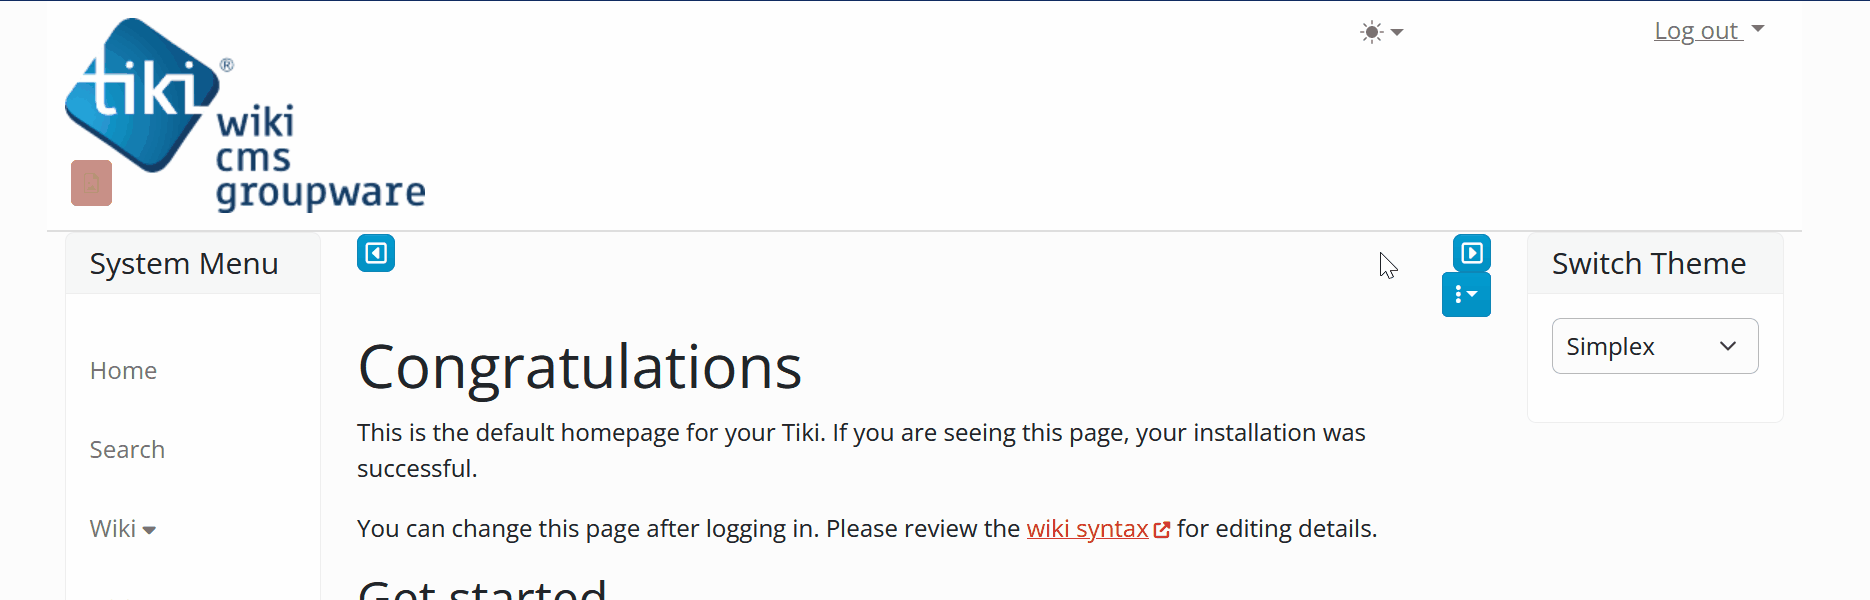Viewport: 1870px width, 600px height.
Task: Click the sun color mode icon
Action: 1371,32
